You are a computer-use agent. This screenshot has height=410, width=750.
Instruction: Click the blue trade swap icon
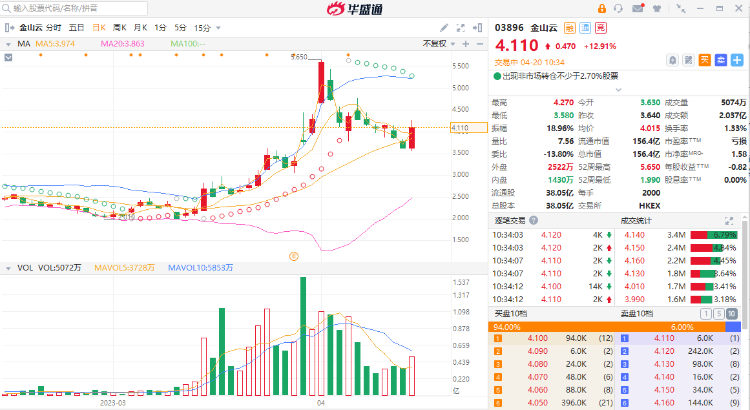721,60
